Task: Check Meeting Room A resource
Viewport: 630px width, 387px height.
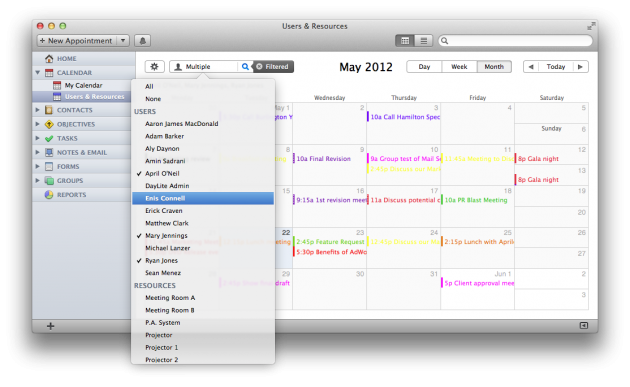Action: tap(203, 298)
